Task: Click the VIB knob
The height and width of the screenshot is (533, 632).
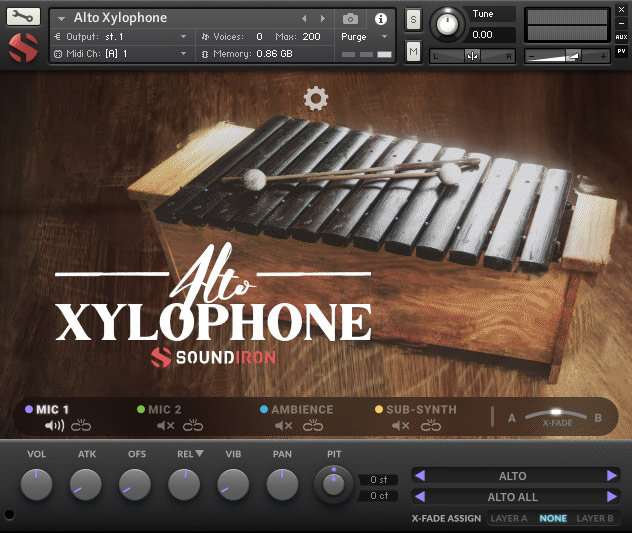Action: point(233,484)
